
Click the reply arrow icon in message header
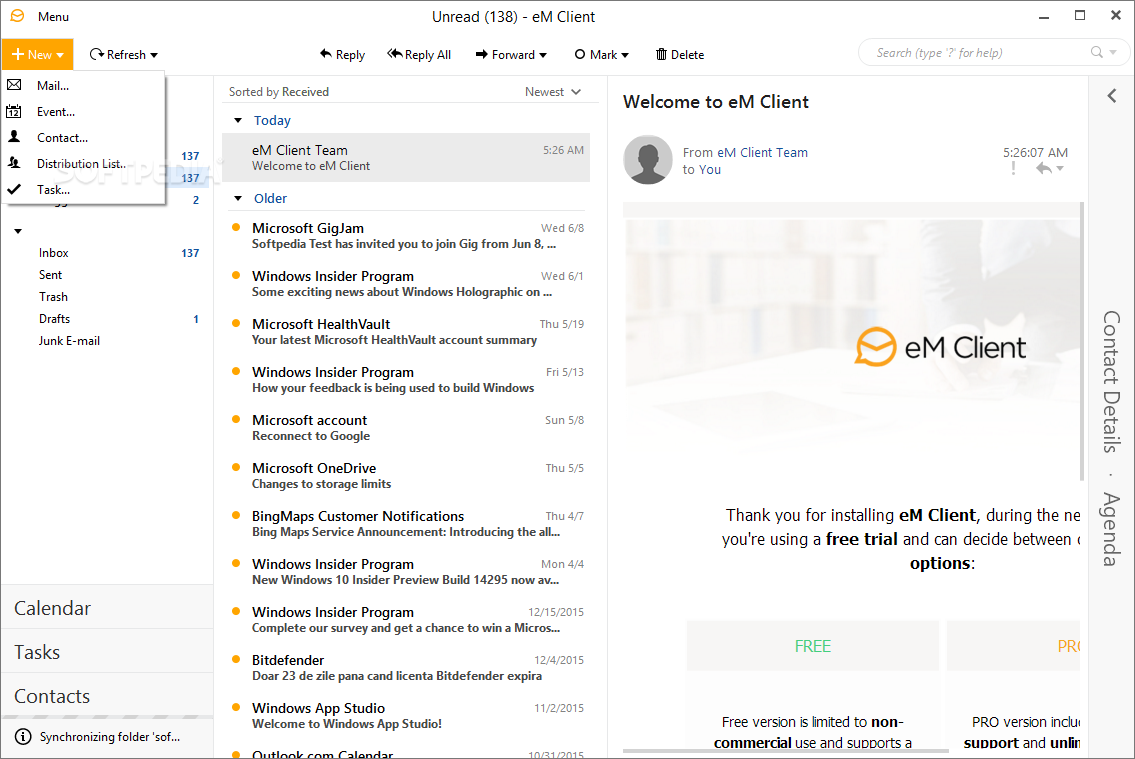[x=1043, y=169]
